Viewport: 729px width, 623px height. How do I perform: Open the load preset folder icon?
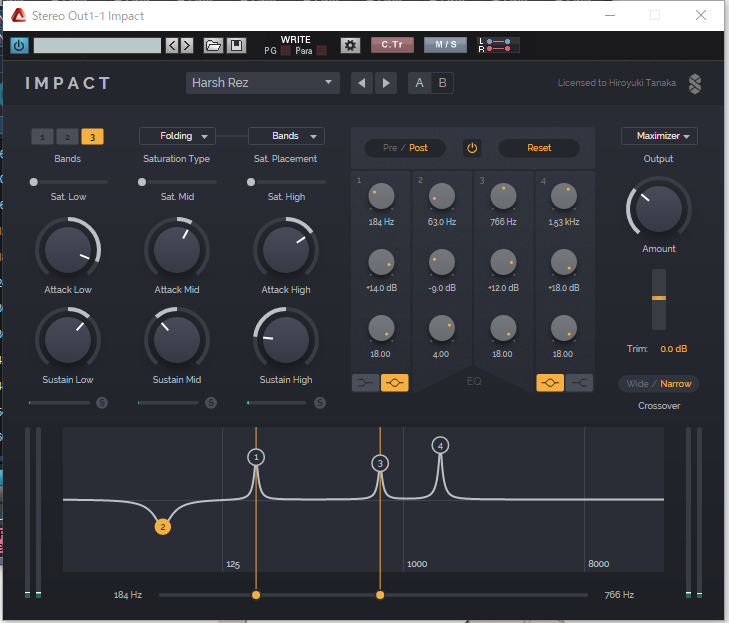coord(213,45)
